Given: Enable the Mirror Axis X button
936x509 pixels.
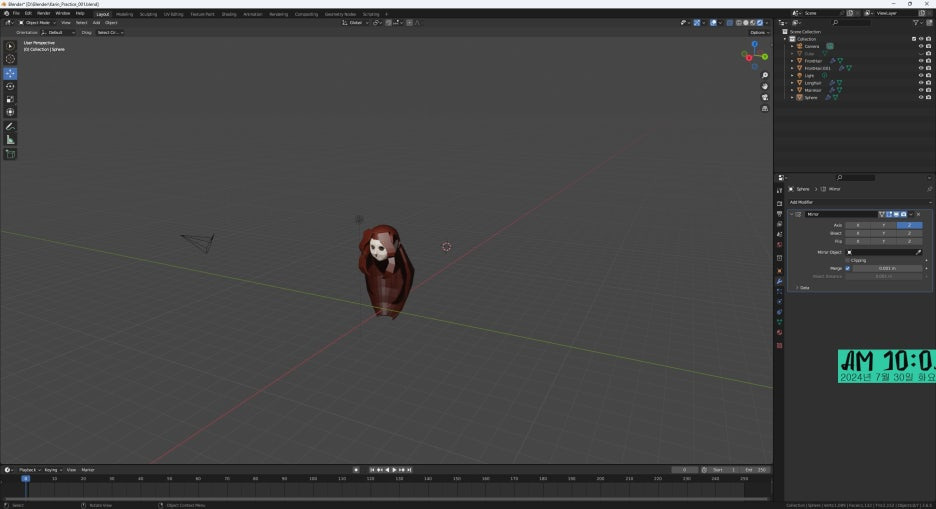Looking at the screenshot, I should click(x=858, y=225).
